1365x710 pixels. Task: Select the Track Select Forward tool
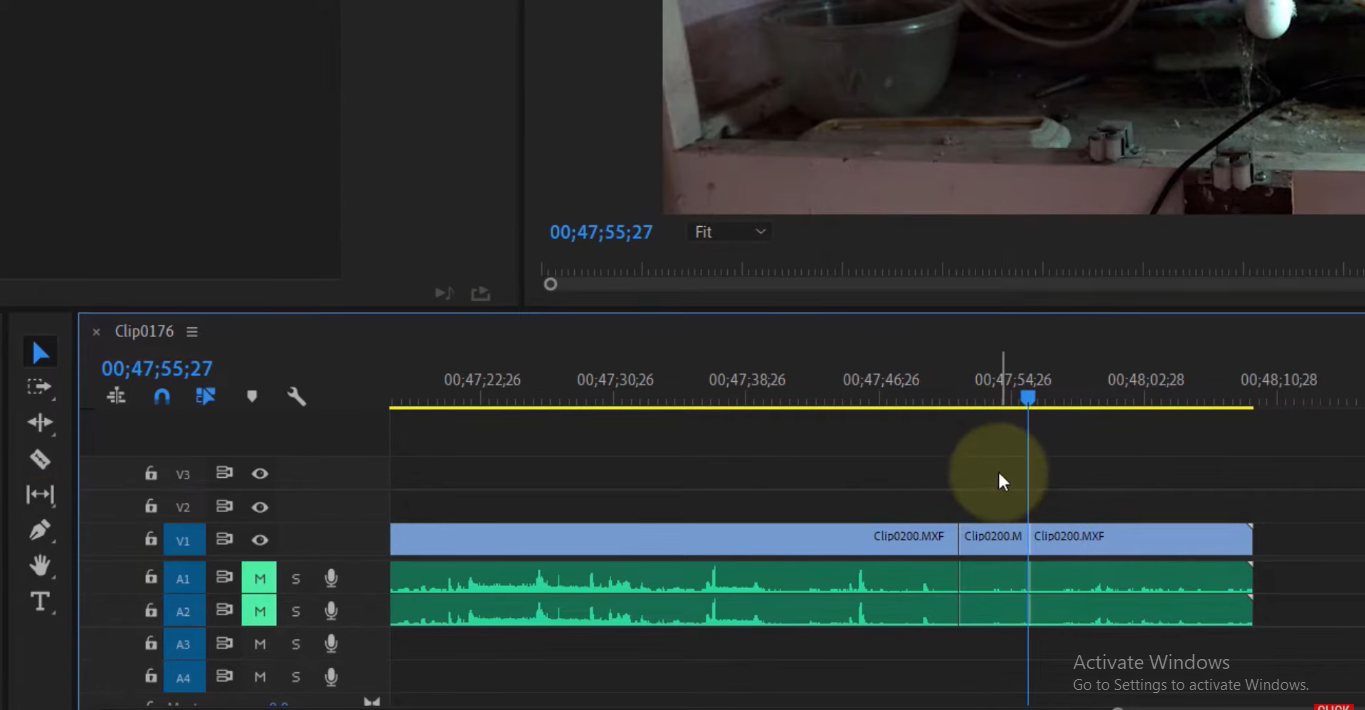(x=40, y=388)
